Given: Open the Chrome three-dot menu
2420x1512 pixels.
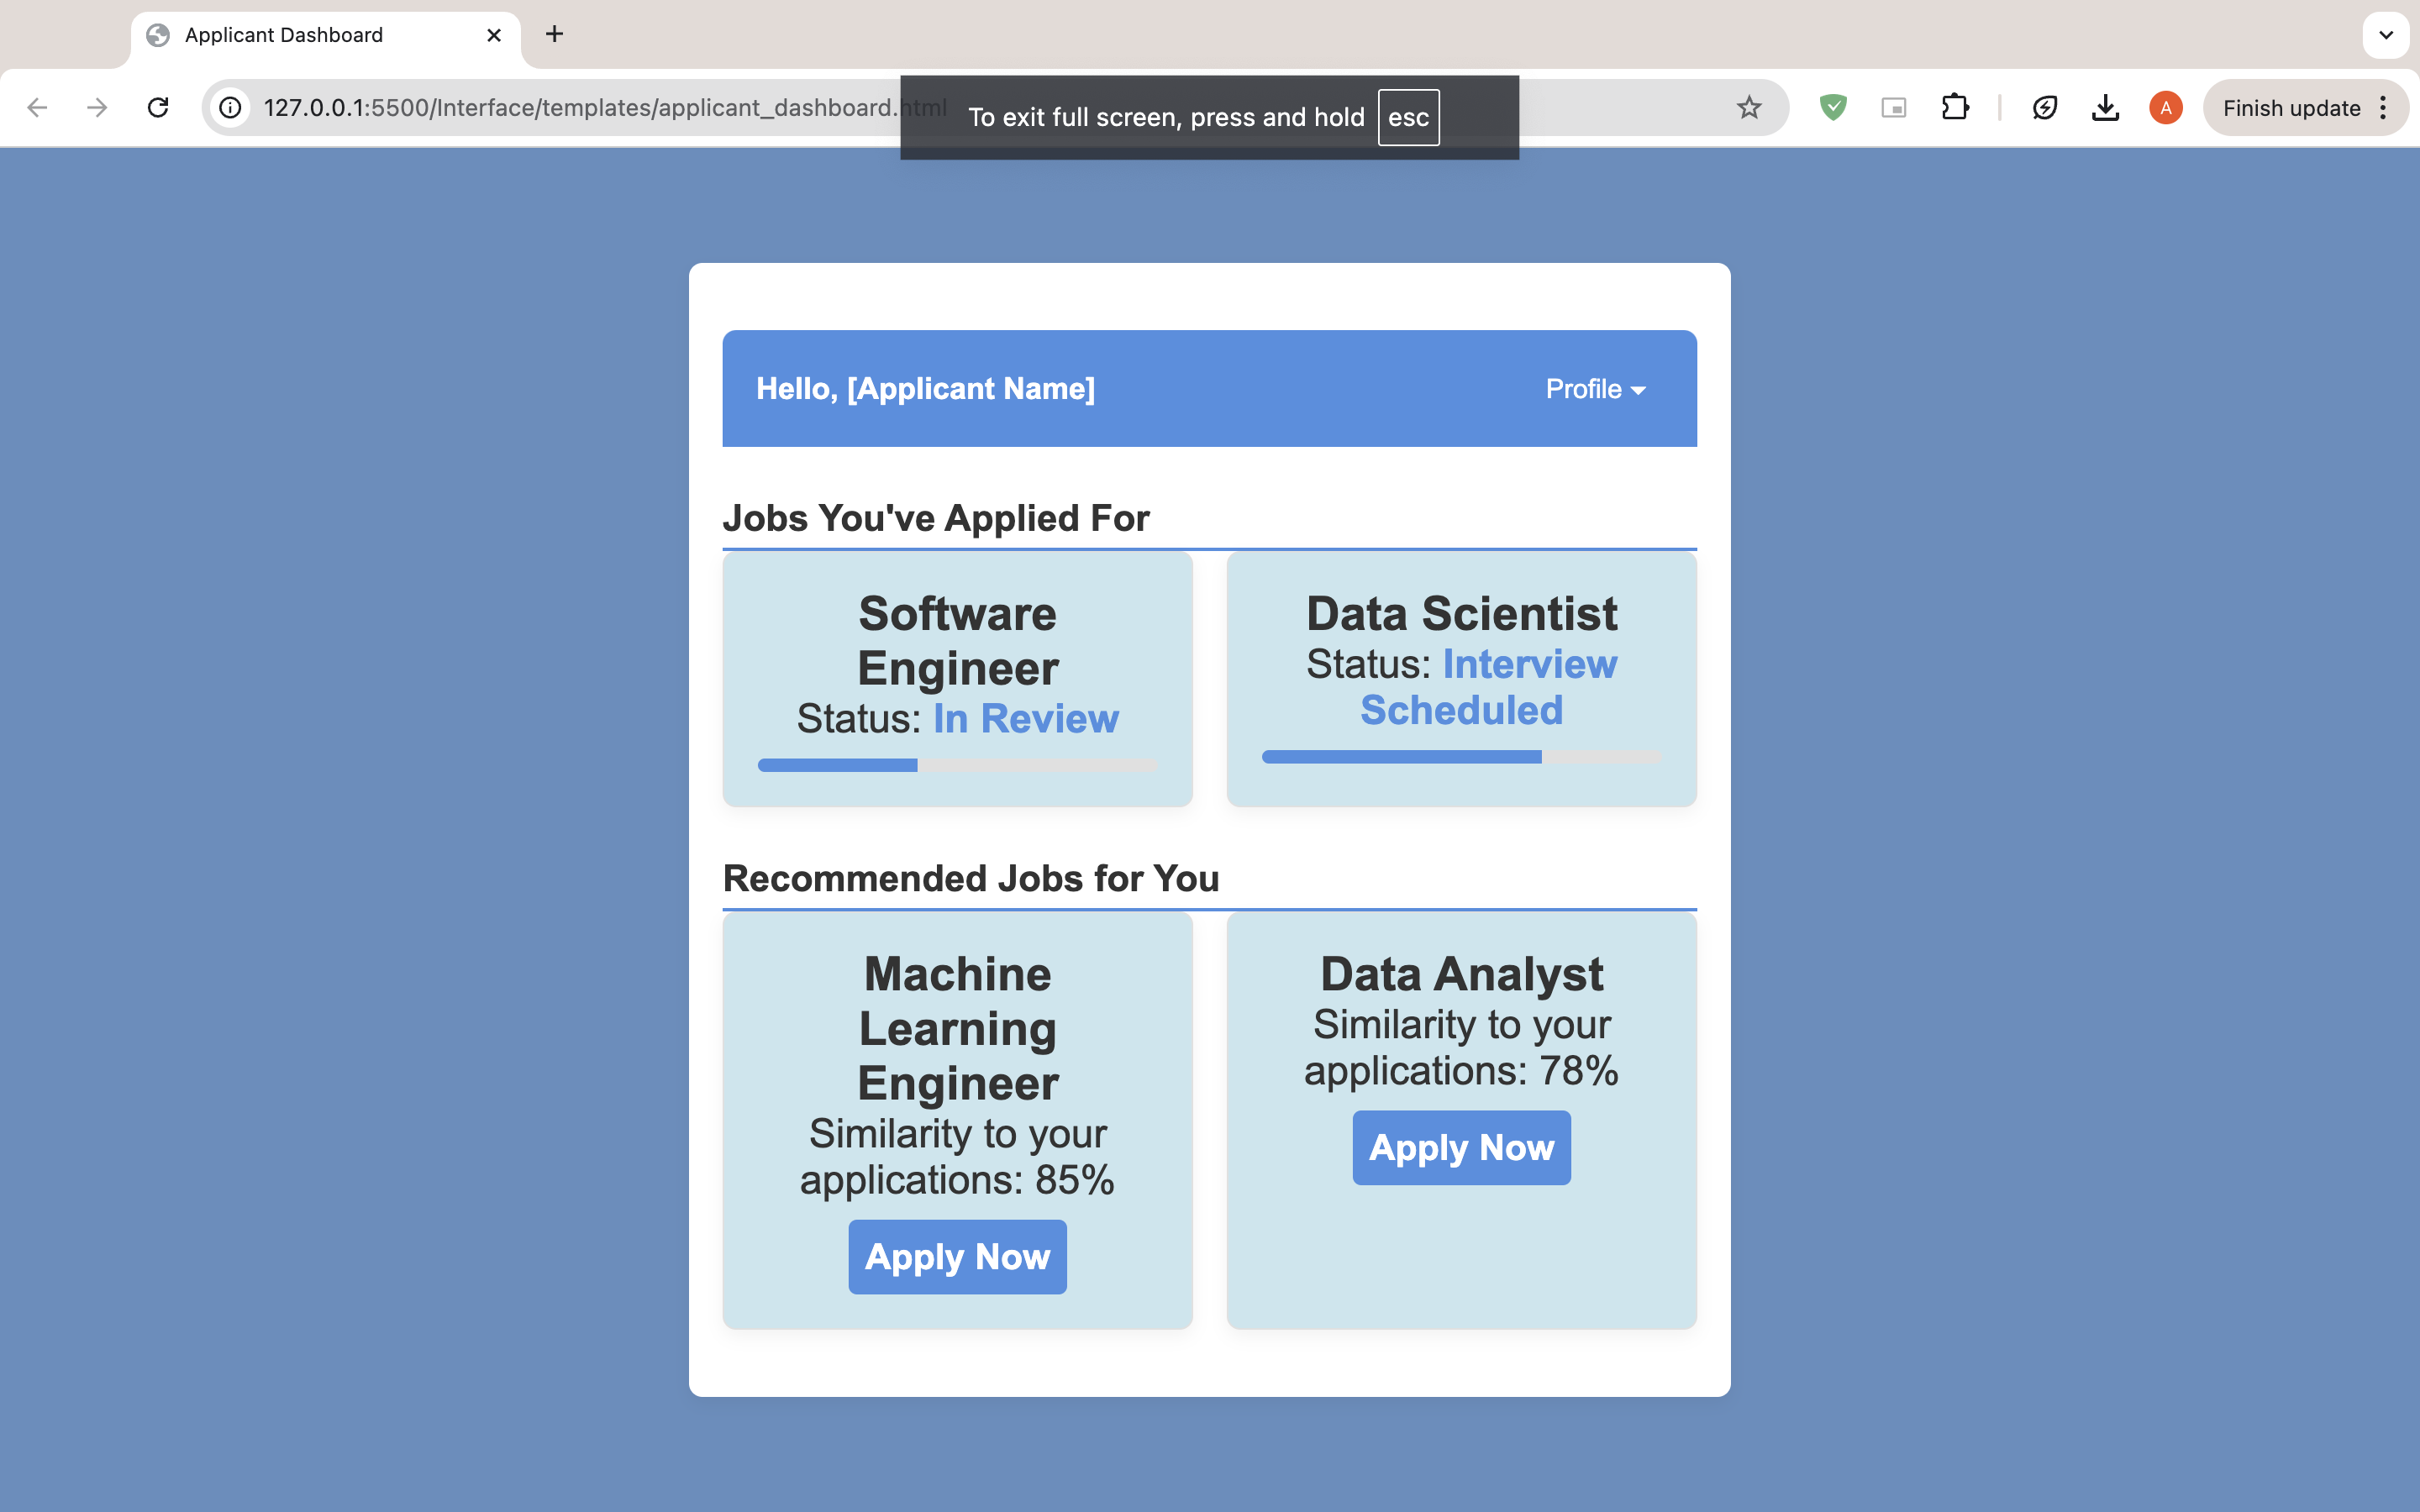Looking at the screenshot, I should [2384, 108].
